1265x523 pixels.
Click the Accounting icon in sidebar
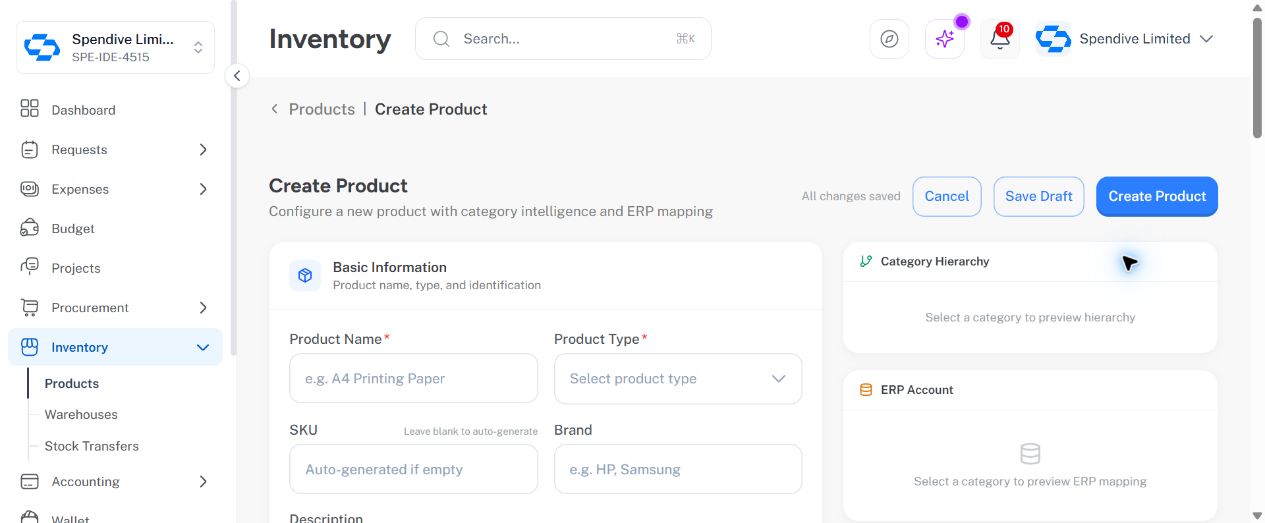click(30, 481)
